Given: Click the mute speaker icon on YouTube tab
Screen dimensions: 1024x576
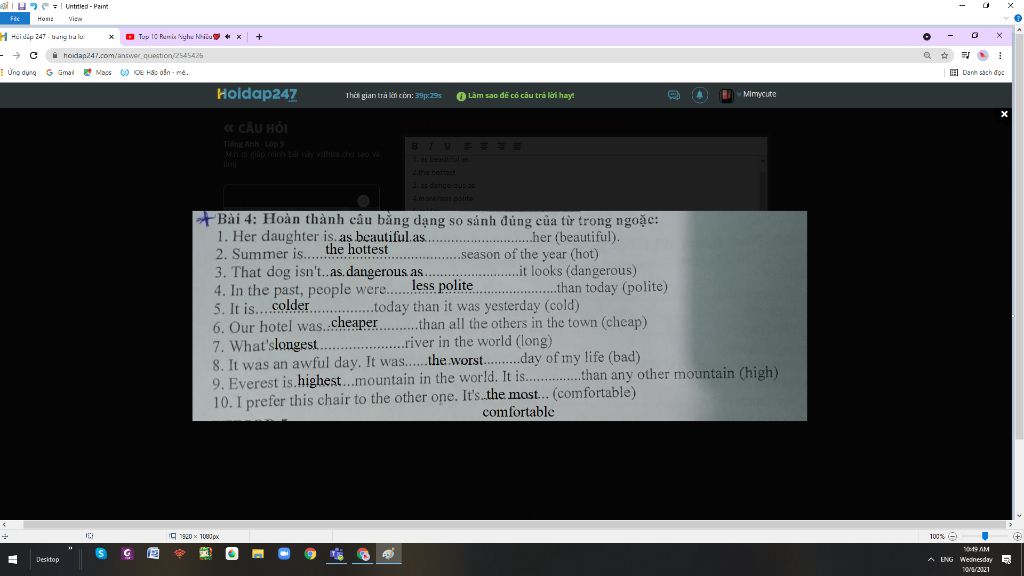Looking at the screenshot, I should pos(227,37).
